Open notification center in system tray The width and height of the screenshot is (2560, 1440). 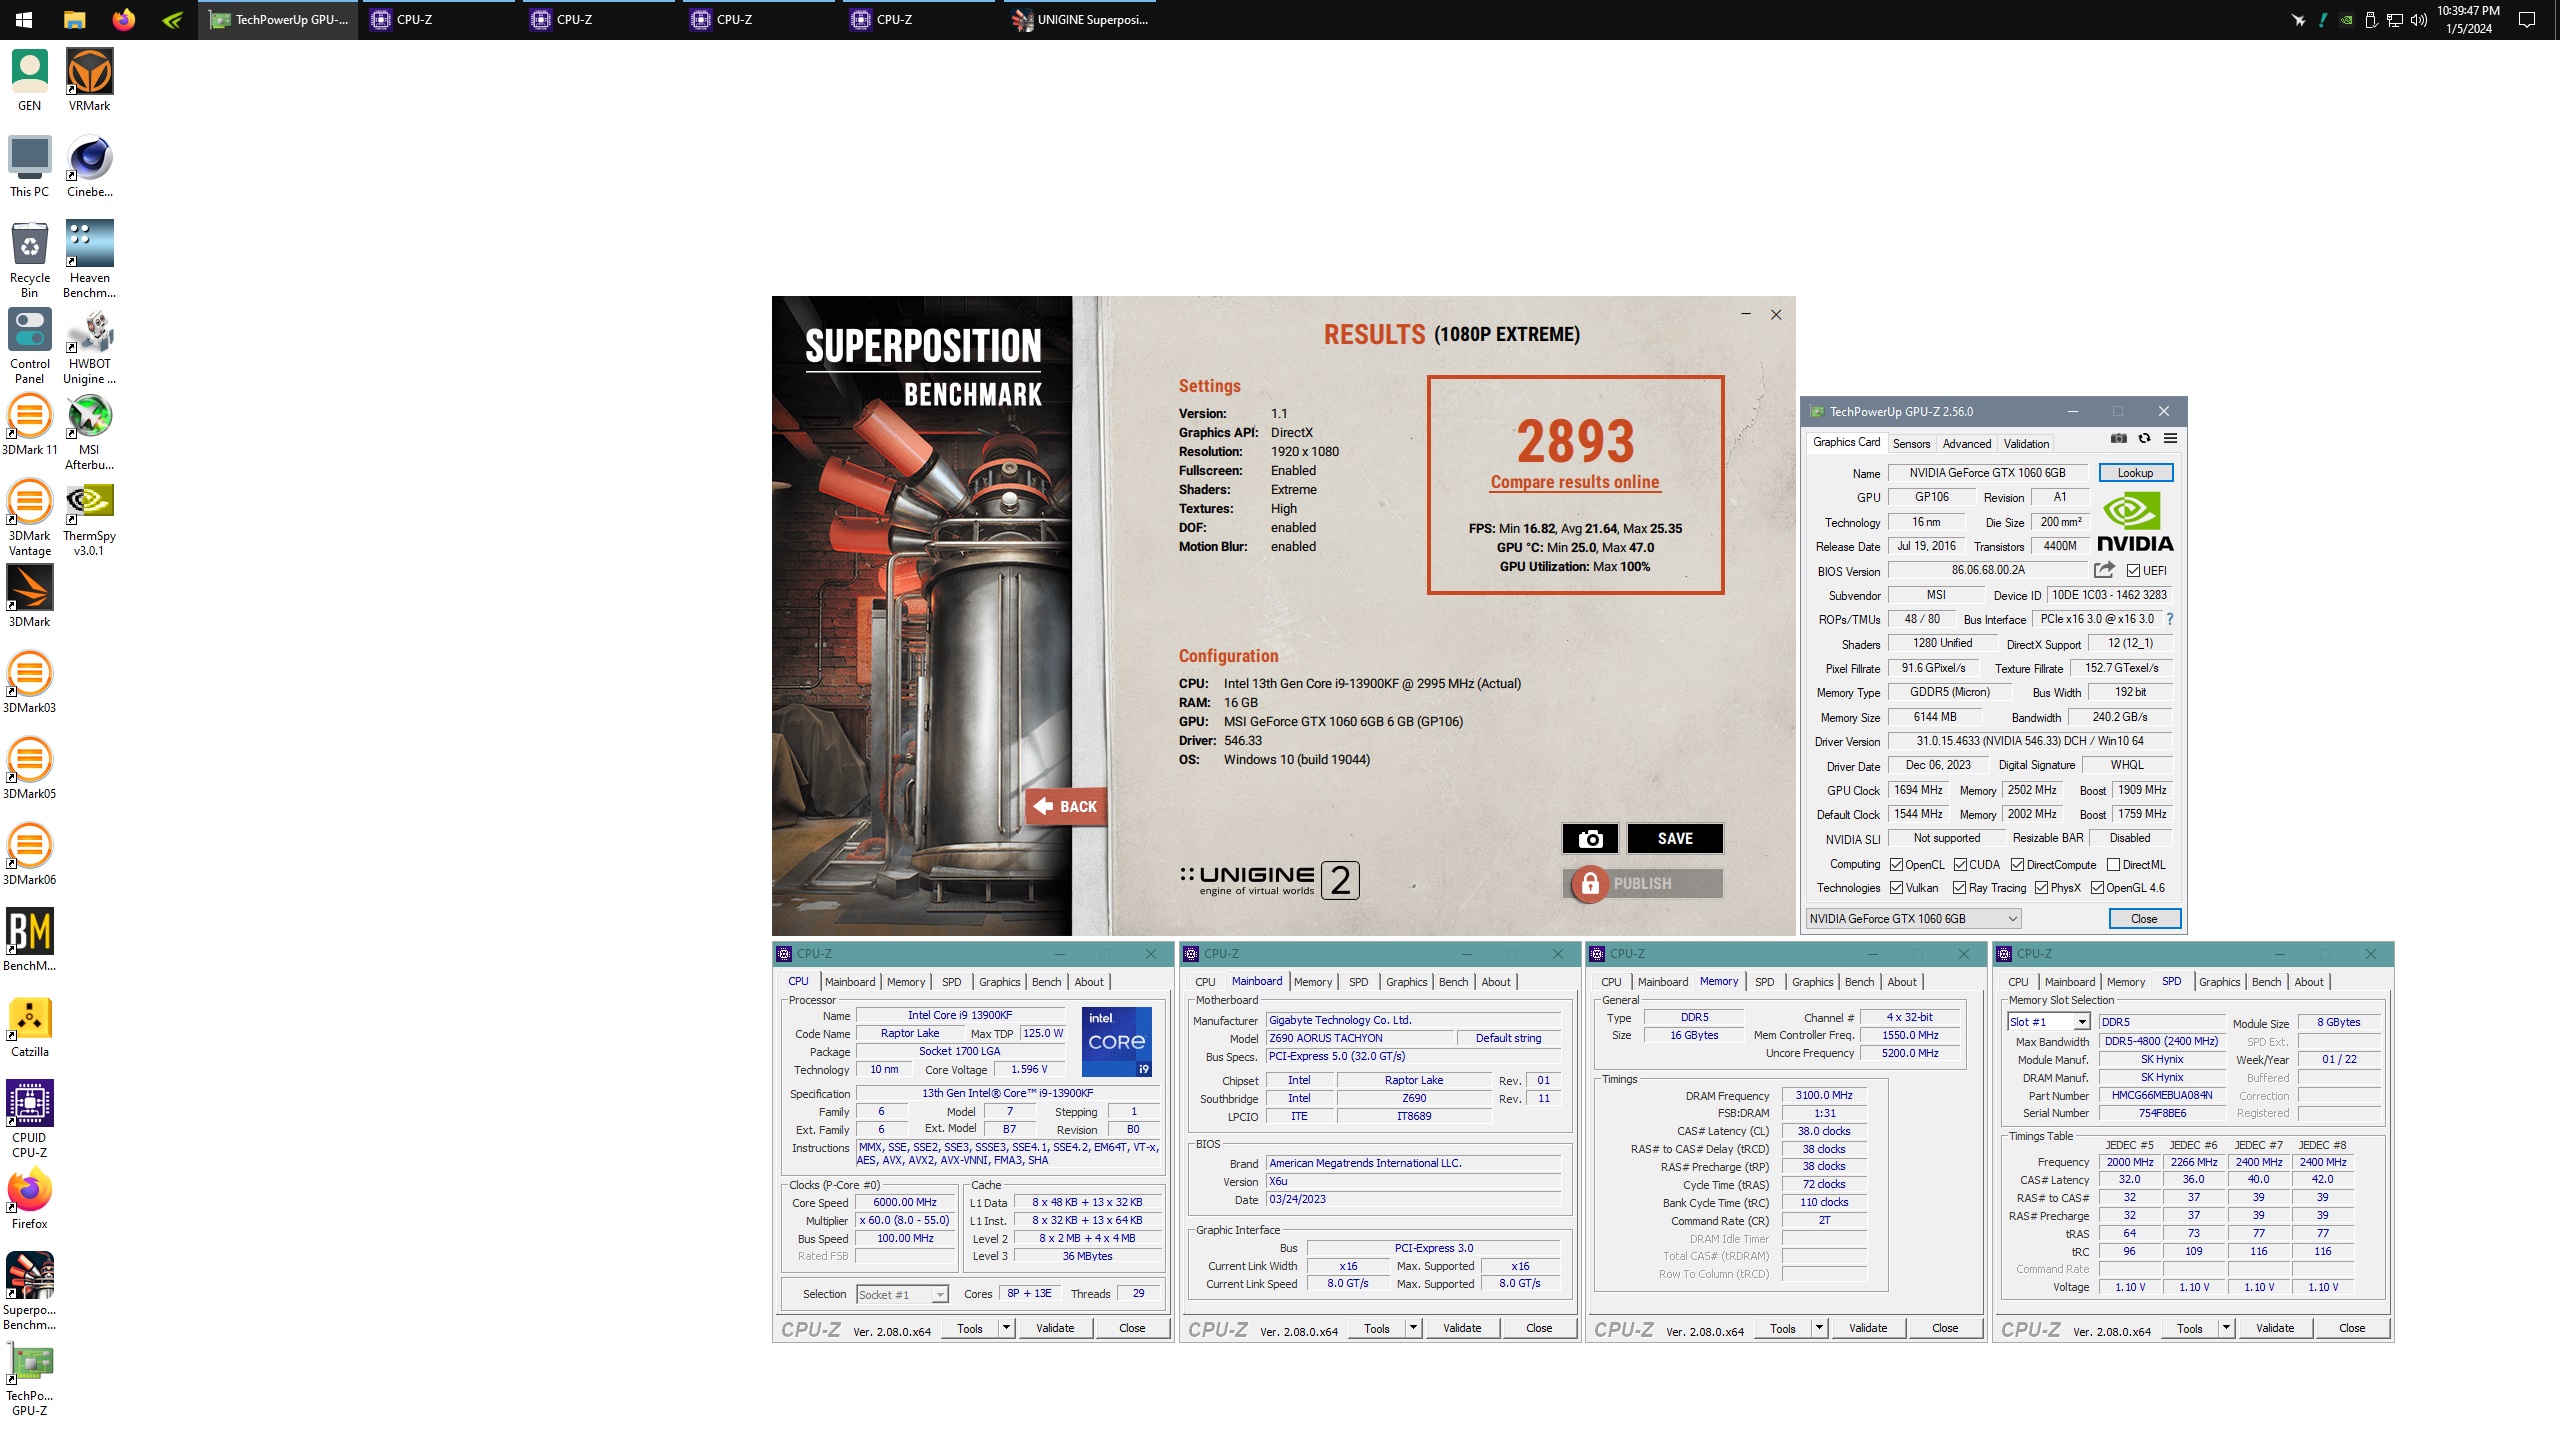click(x=2527, y=19)
